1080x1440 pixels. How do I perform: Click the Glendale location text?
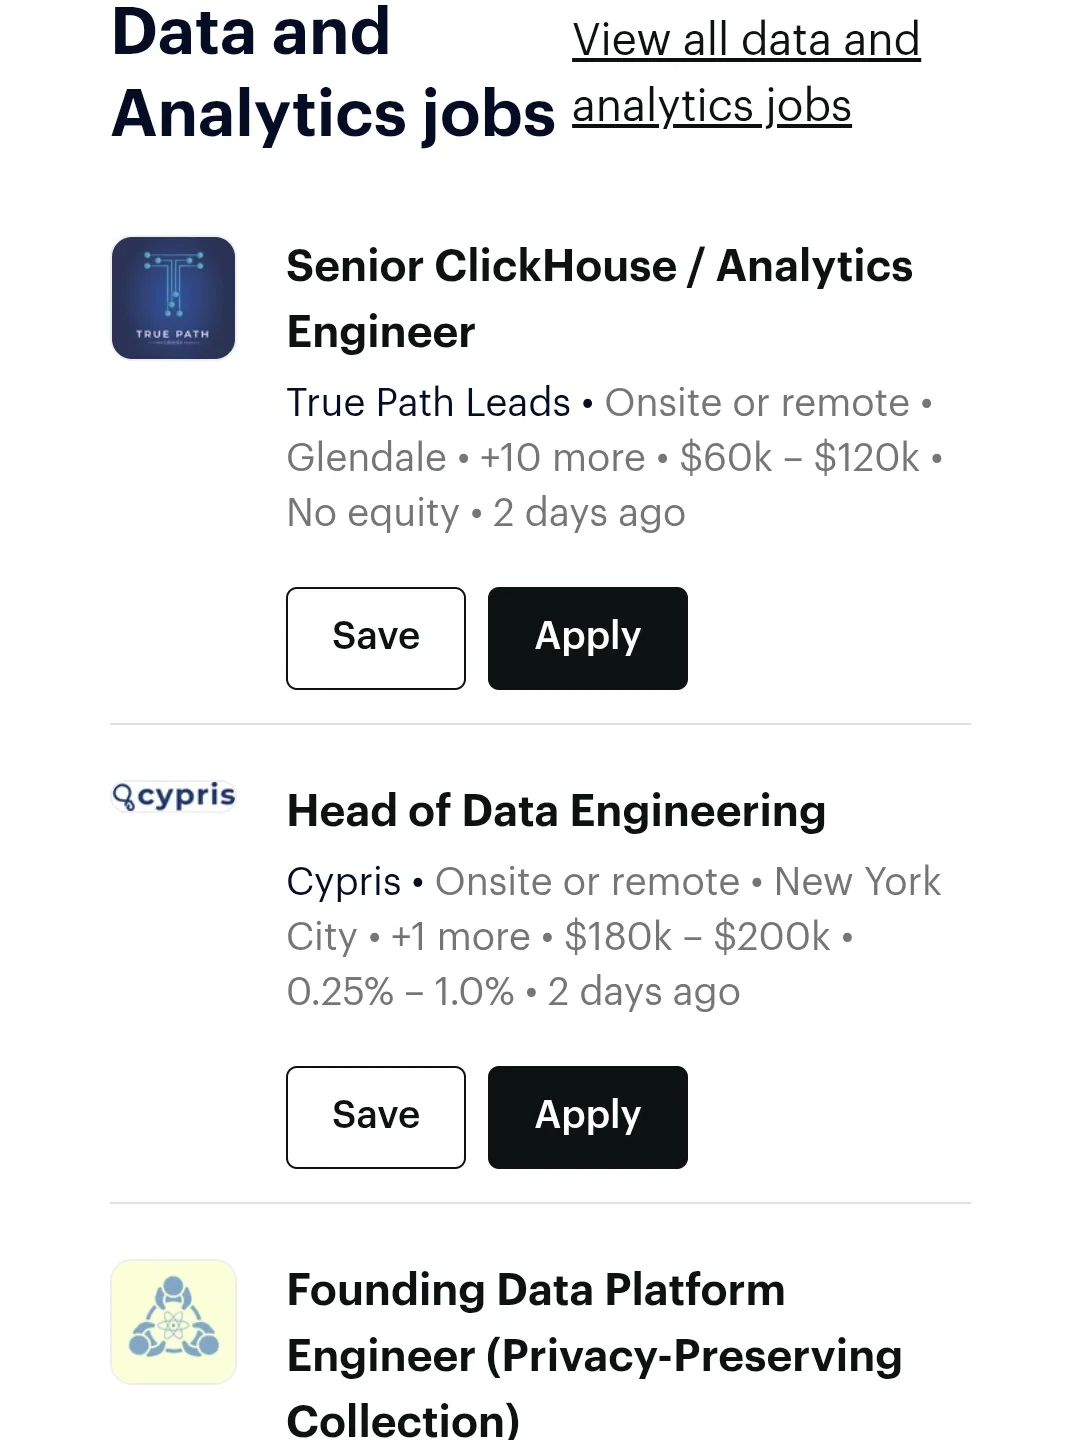click(366, 458)
